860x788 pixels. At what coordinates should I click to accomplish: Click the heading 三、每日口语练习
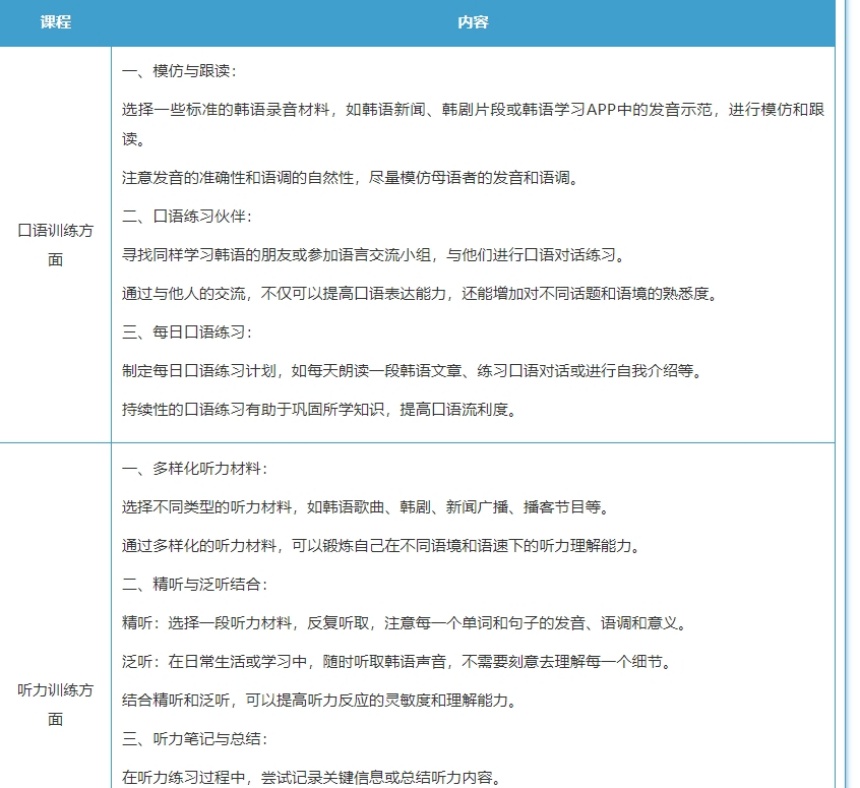[x=187, y=332]
